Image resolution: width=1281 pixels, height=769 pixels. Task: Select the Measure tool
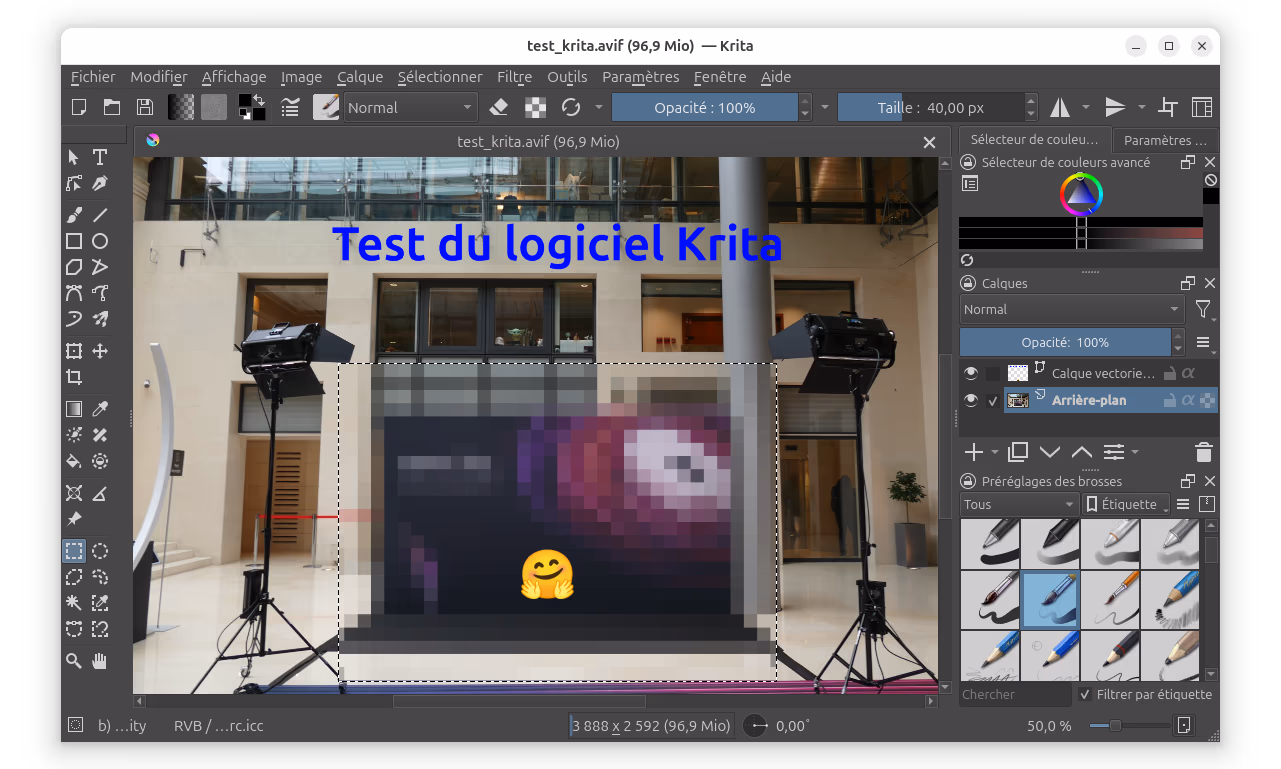[x=100, y=493]
